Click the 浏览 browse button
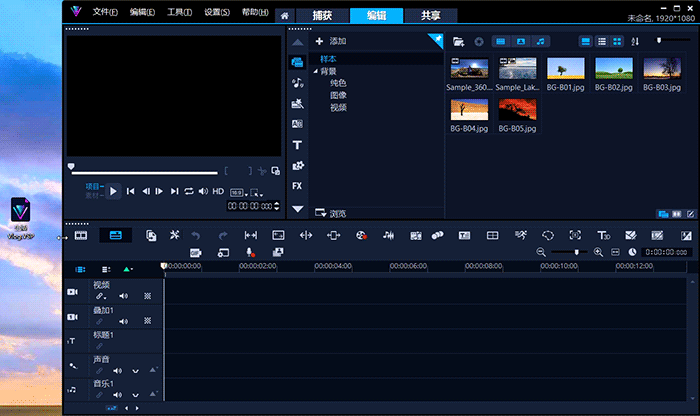Screen dimensions: 700x416 point(331,212)
